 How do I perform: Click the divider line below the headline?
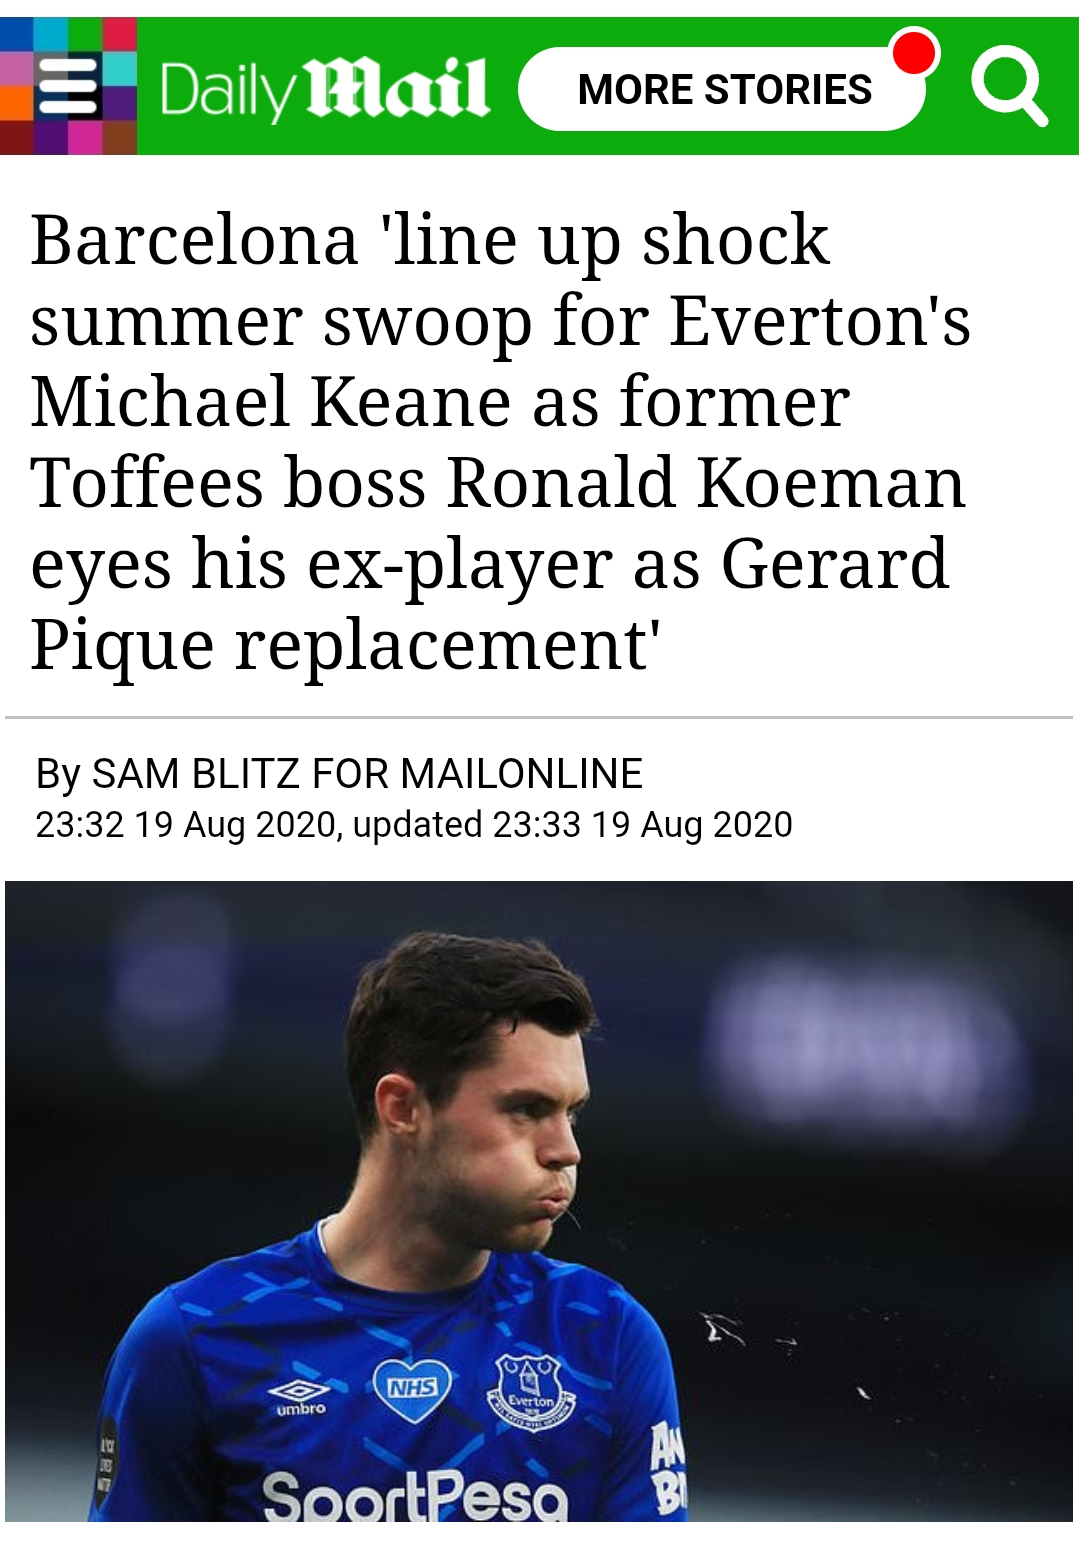(x=539, y=717)
